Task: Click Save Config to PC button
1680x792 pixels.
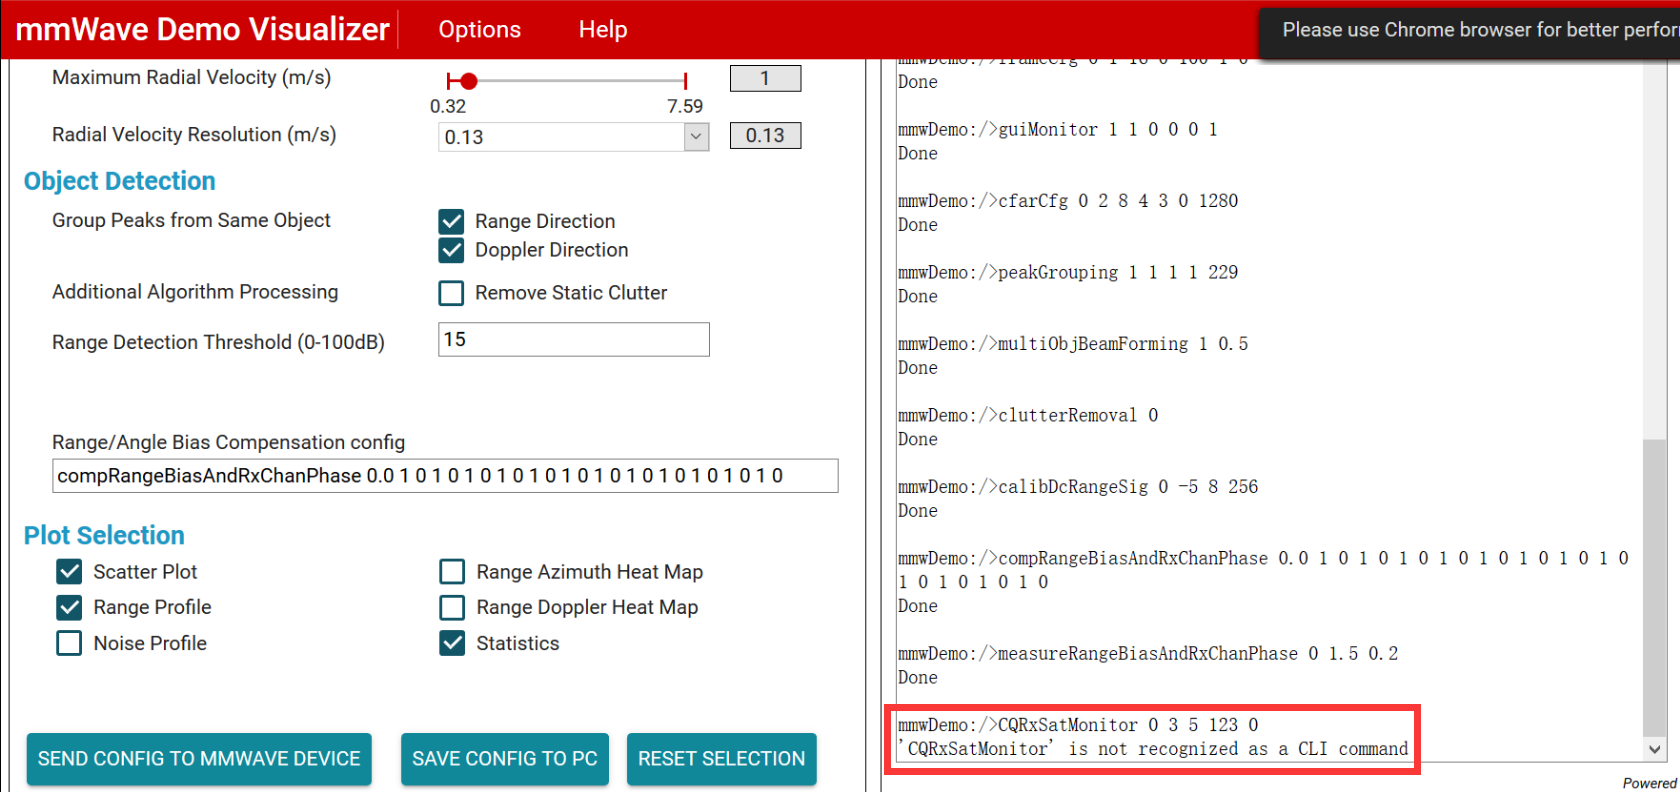Action: (x=505, y=759)
